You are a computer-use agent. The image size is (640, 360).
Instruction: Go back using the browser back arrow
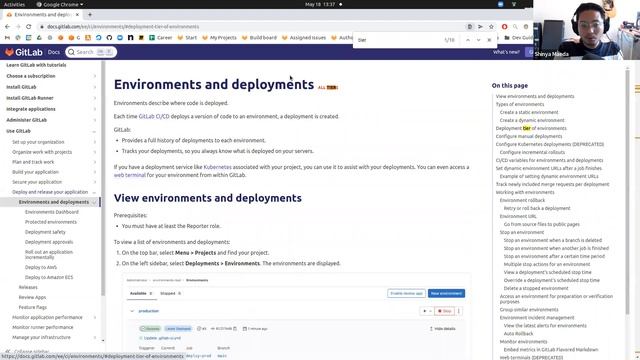point(7,27)
